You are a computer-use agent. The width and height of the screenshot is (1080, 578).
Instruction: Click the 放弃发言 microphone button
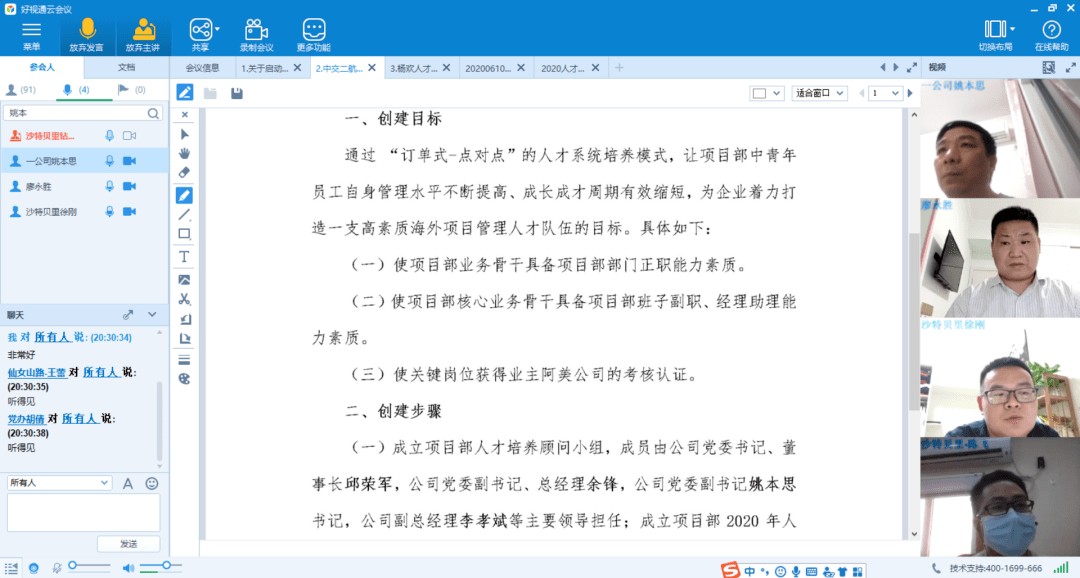(x=87, y=36)
